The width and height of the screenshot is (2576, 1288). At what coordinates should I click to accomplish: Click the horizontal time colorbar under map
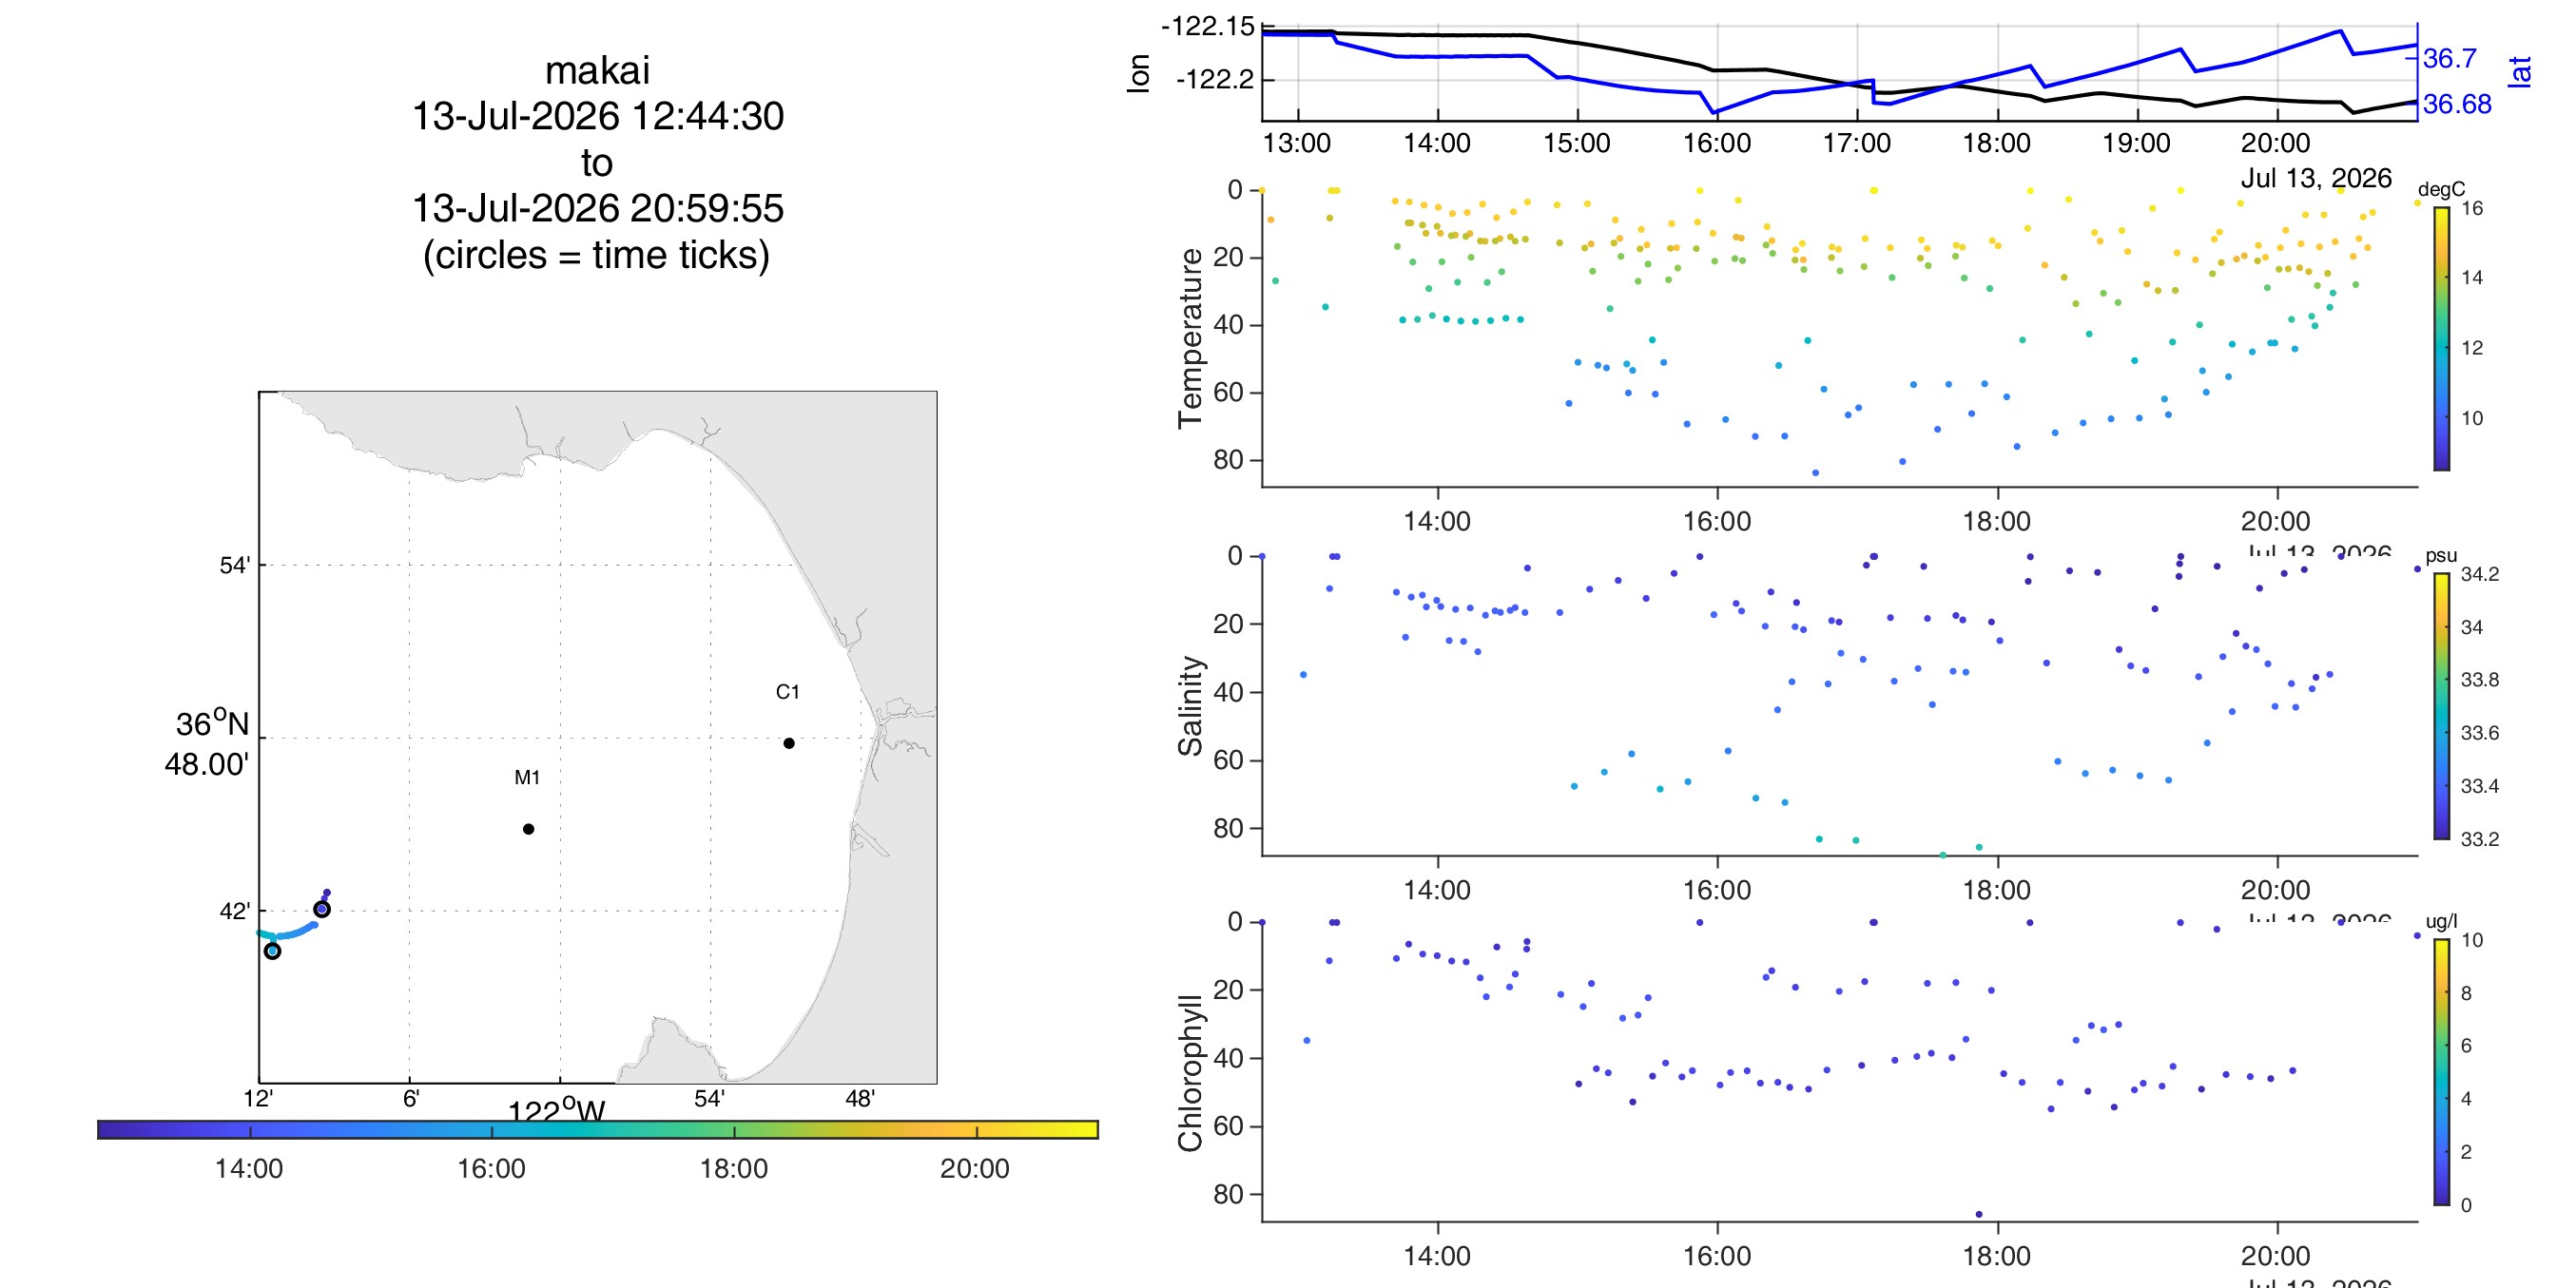(x=598, y=1129)
